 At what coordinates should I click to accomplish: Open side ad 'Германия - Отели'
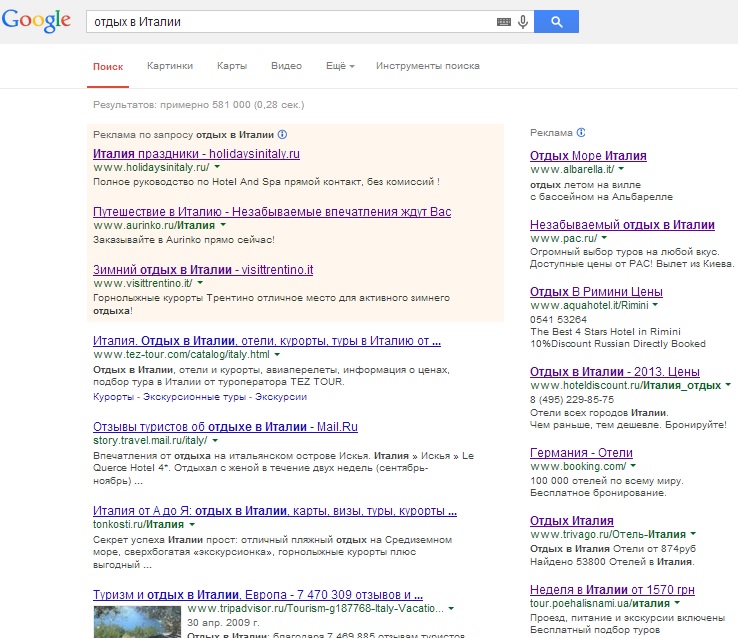click(581, 453)
